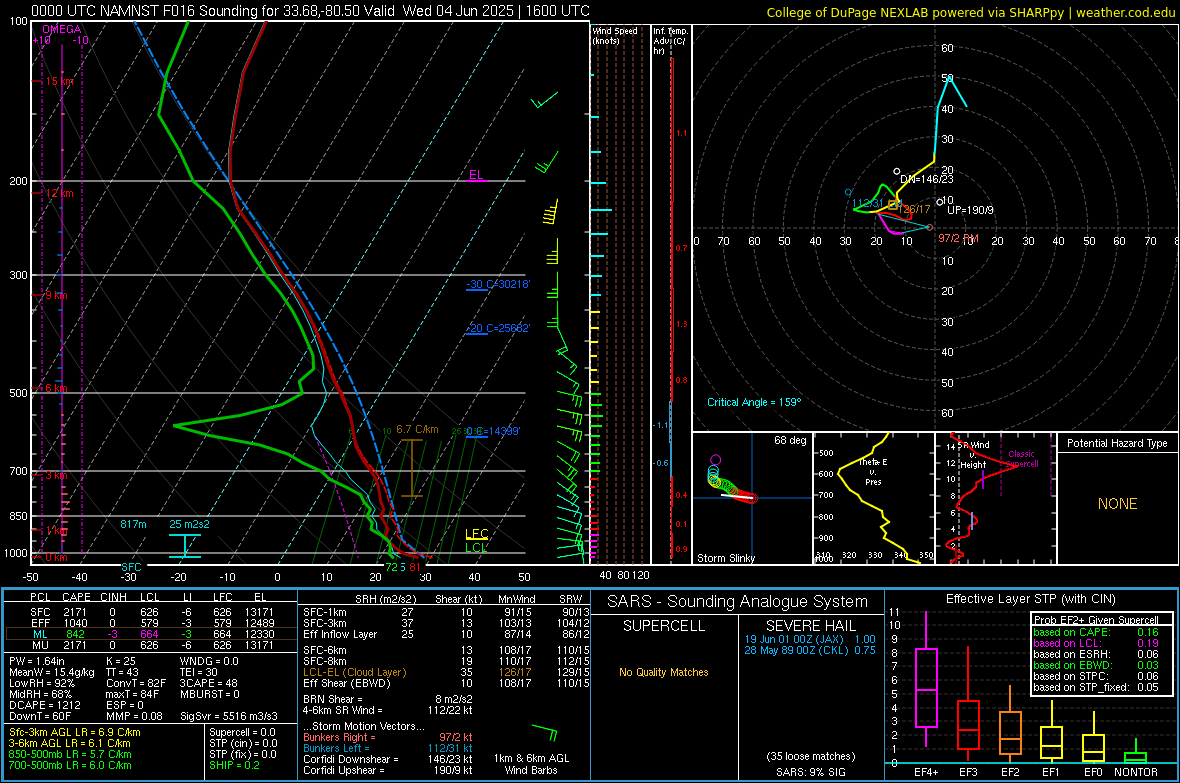
Task: Click the yellow "No Quality Matches" text
Action: (664, 672)
